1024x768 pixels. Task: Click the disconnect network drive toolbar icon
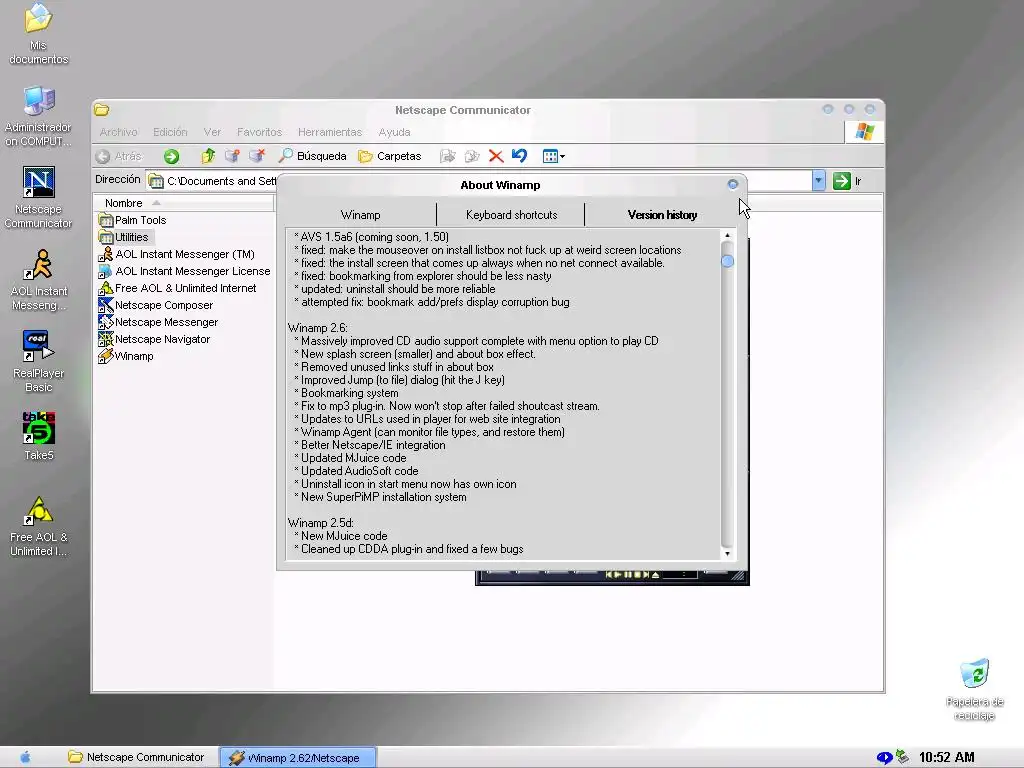click(257, 156)
